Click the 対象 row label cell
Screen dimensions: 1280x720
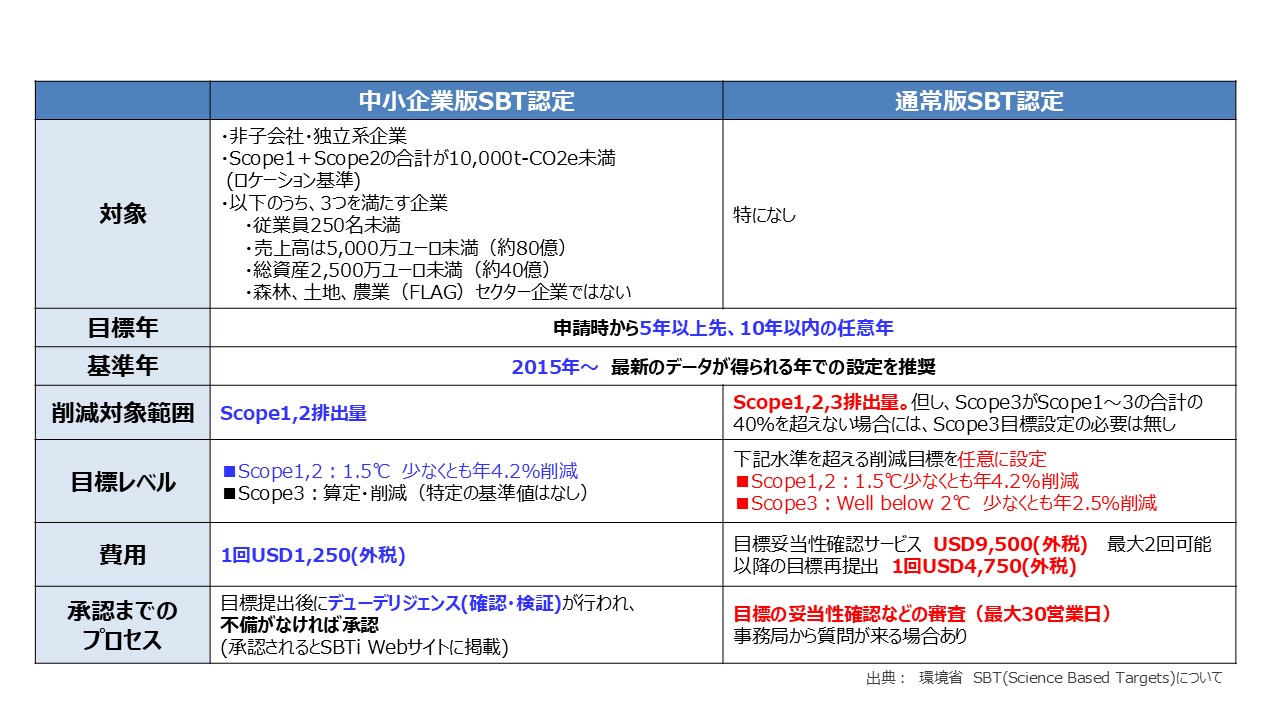(122, 213)
